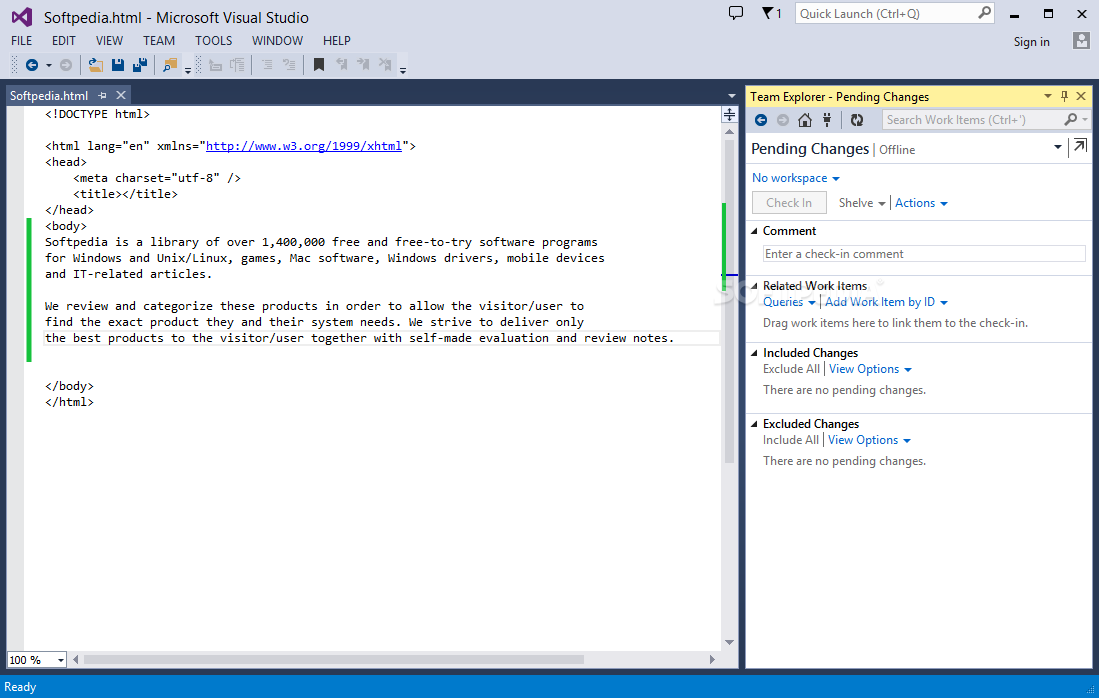Open the text editor toolbar overflow arrow
The width and height of the screenshot is (1099, 698).
[403, 71]
